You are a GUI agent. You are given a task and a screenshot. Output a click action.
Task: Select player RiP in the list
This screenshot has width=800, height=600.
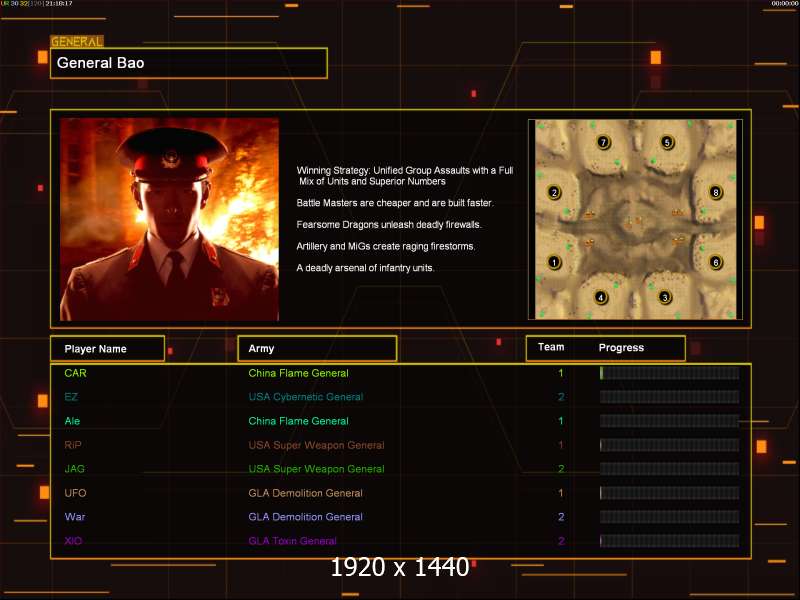(x=73, y=445)
